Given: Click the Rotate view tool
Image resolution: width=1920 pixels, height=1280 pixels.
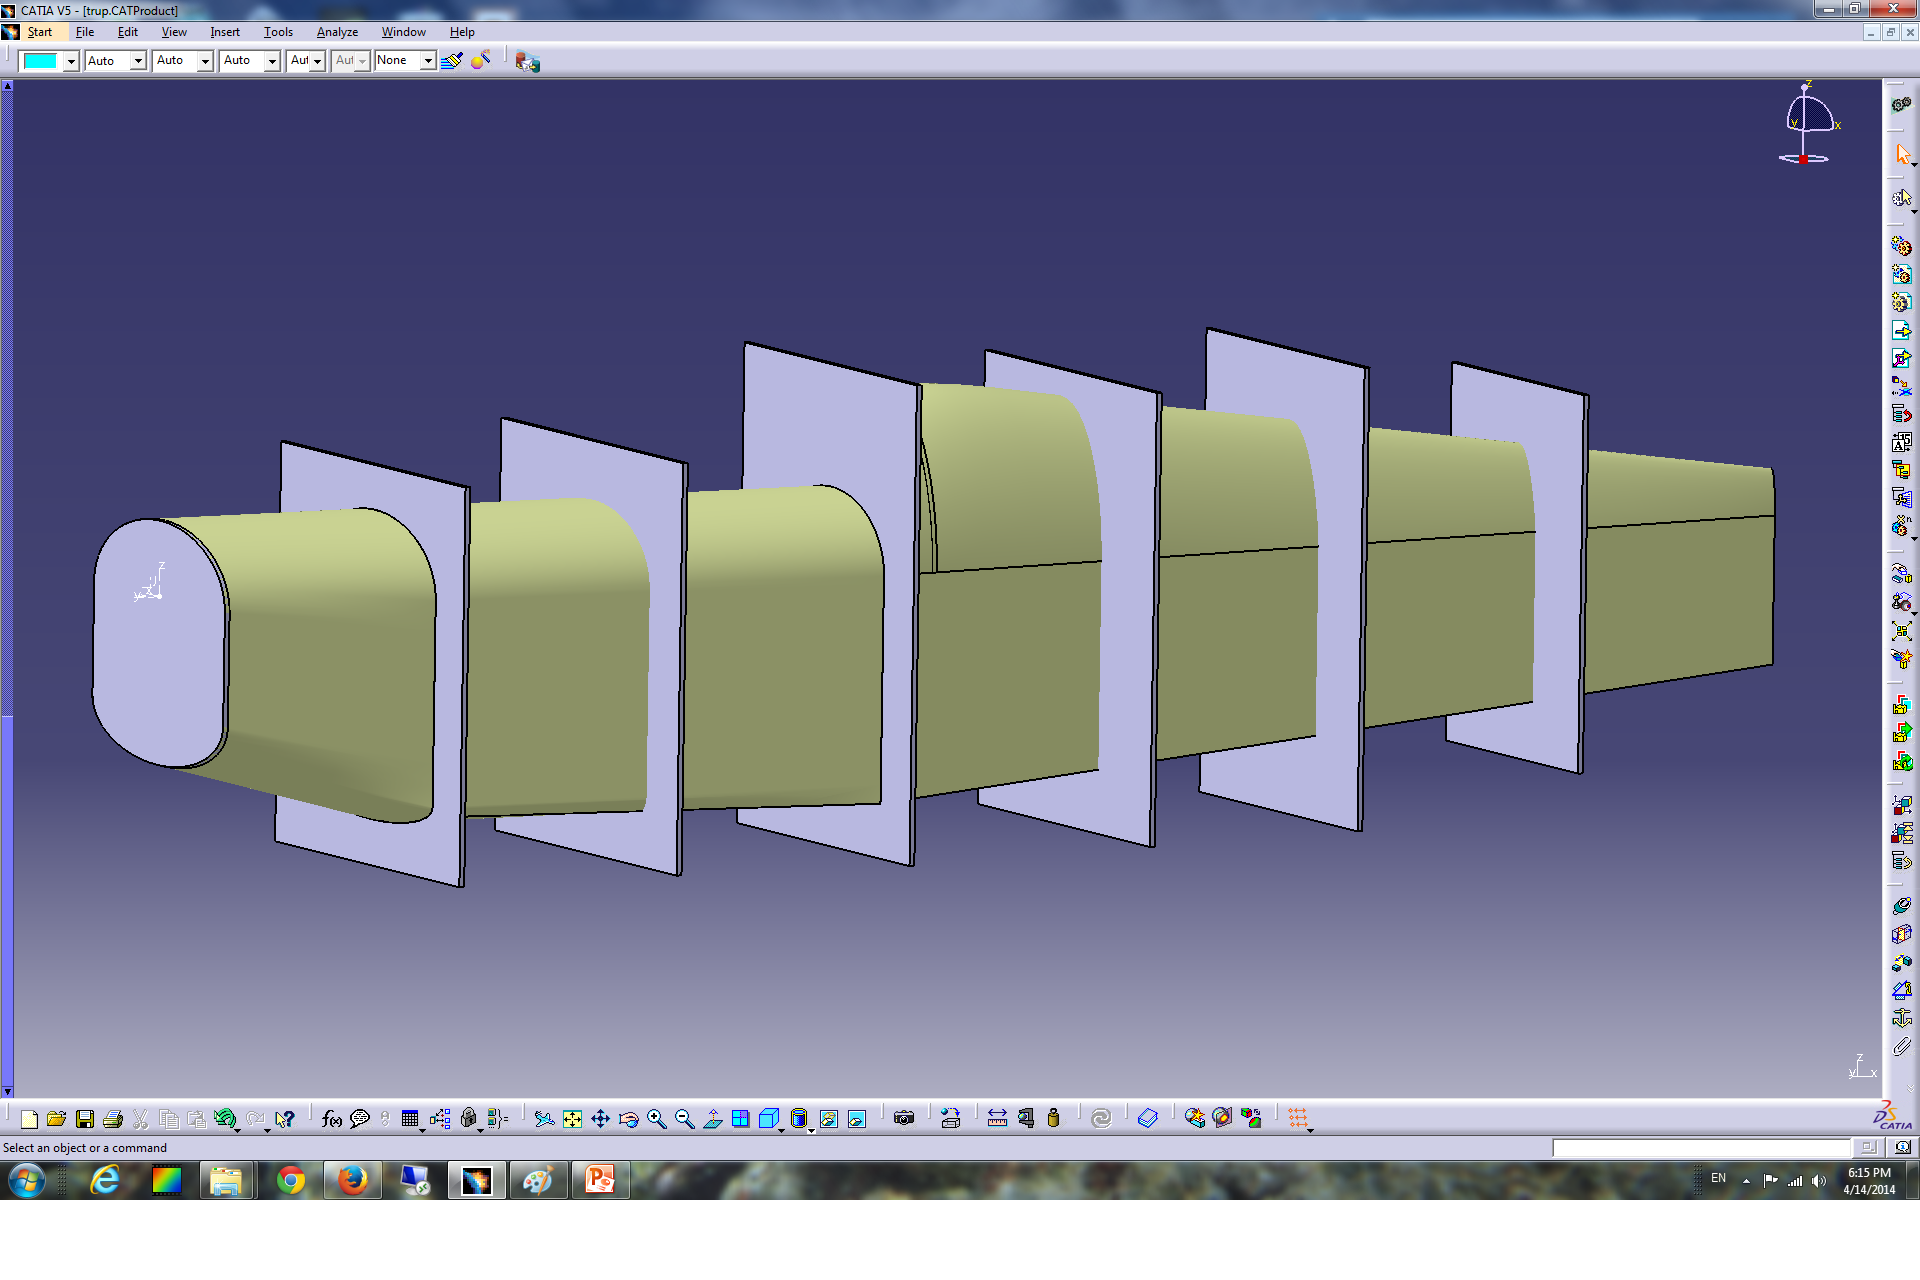Looking at the screenshot, I should pos(628,1119).
